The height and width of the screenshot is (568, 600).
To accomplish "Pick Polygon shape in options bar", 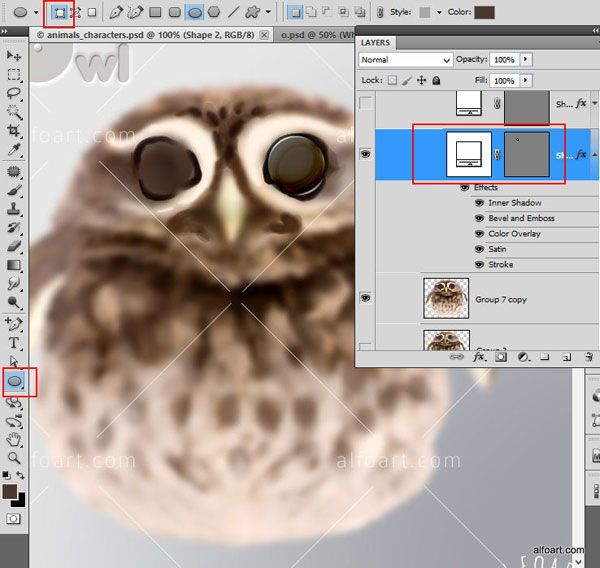I will [x=214, y=13].
